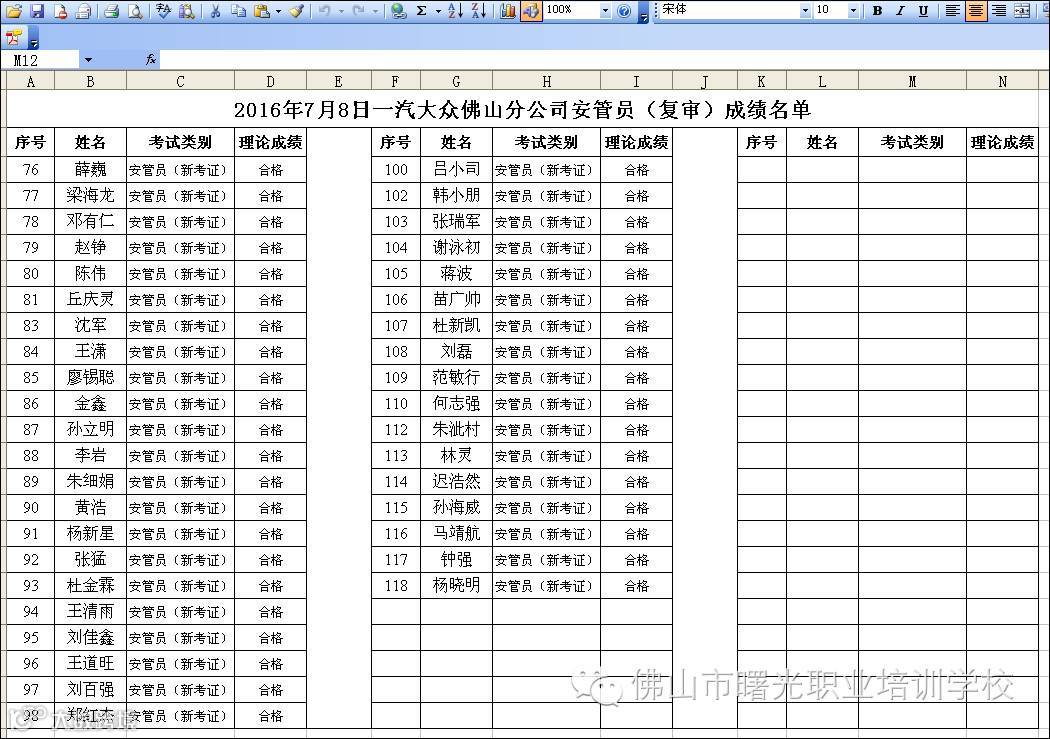
Task: Click the Undo arrow icon
Action: 325,11
